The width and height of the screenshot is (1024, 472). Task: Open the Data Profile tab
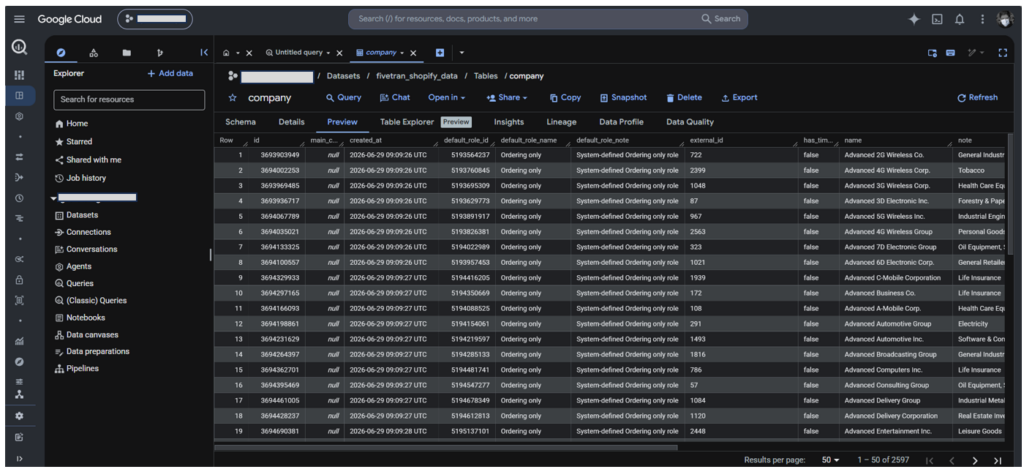621,121
